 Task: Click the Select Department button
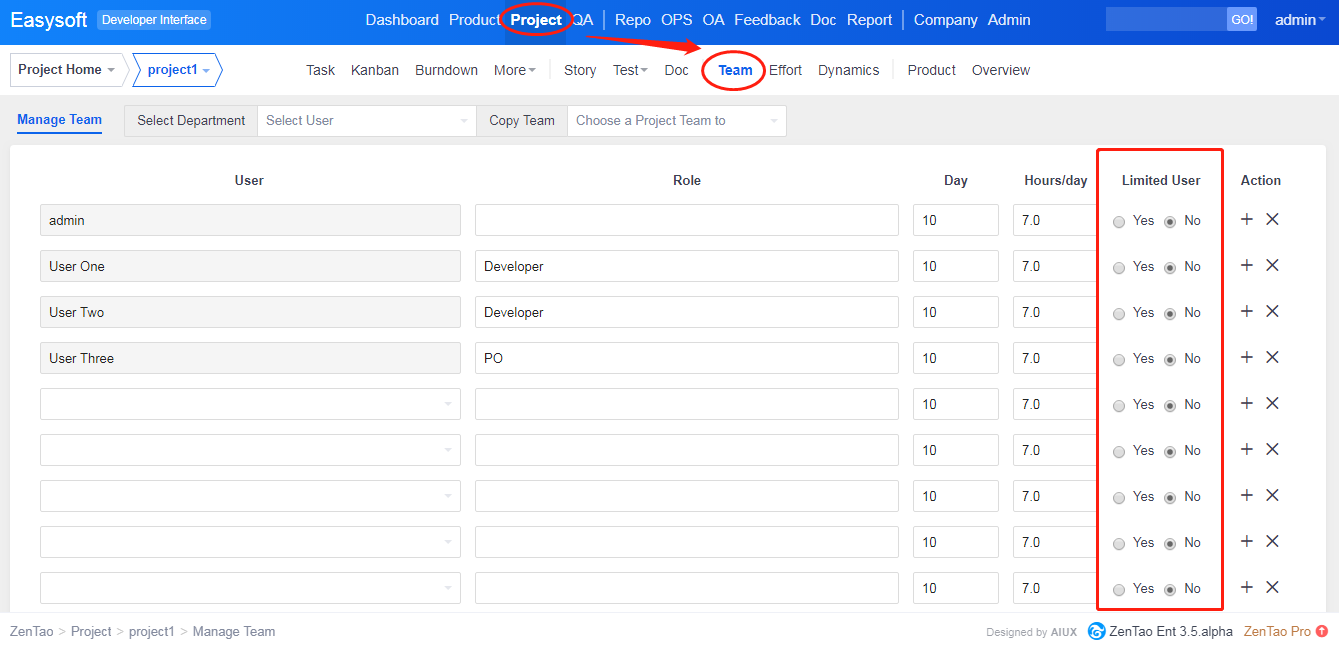pos(191,121)
